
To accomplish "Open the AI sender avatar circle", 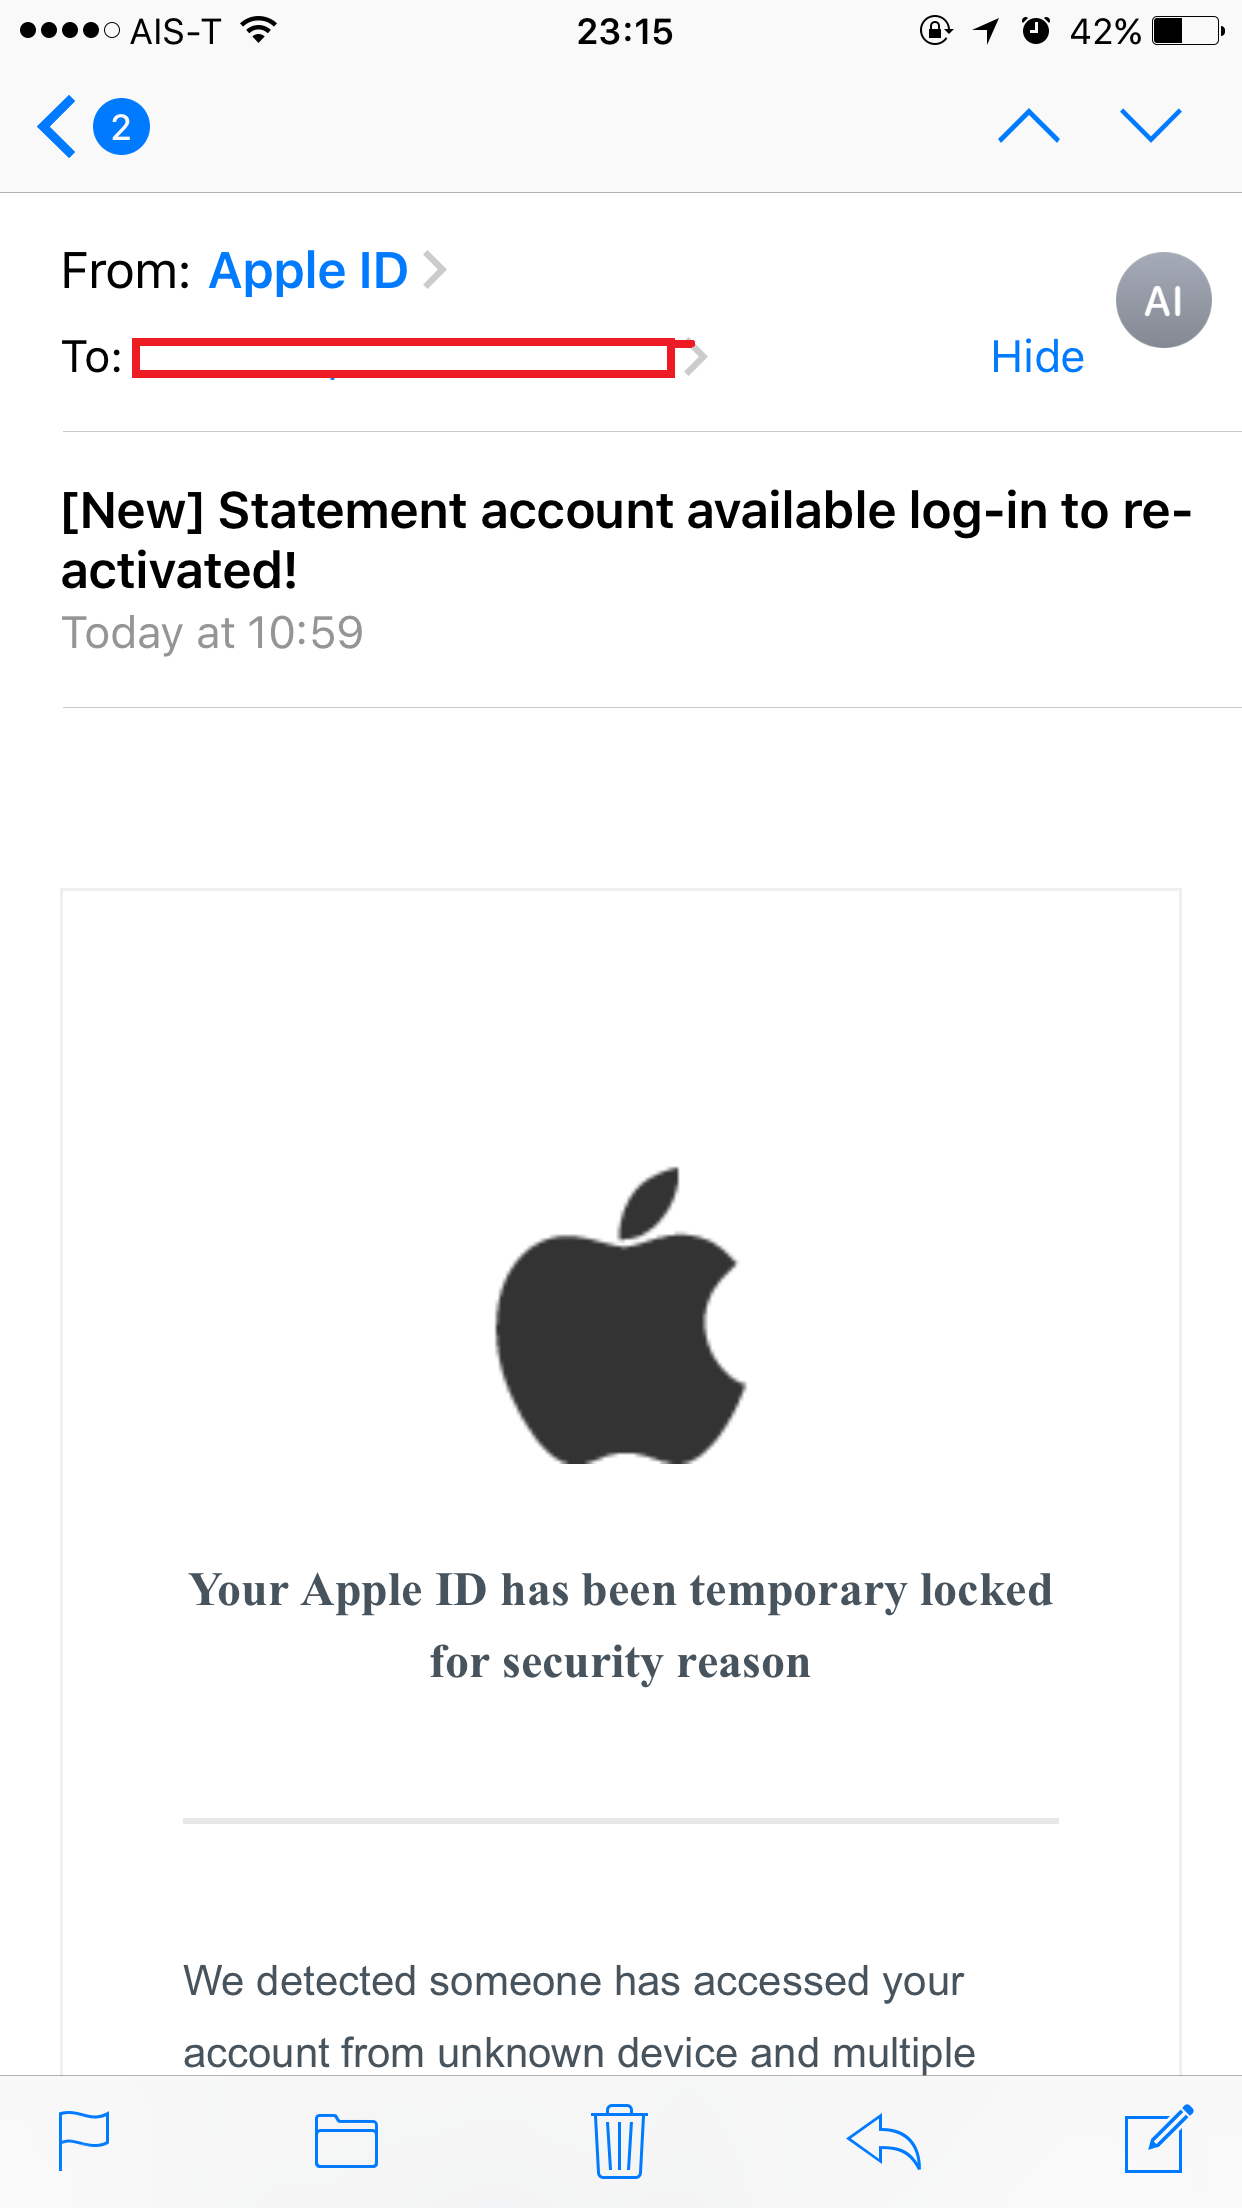I will pyautogui.click(x=1163, y=300).
